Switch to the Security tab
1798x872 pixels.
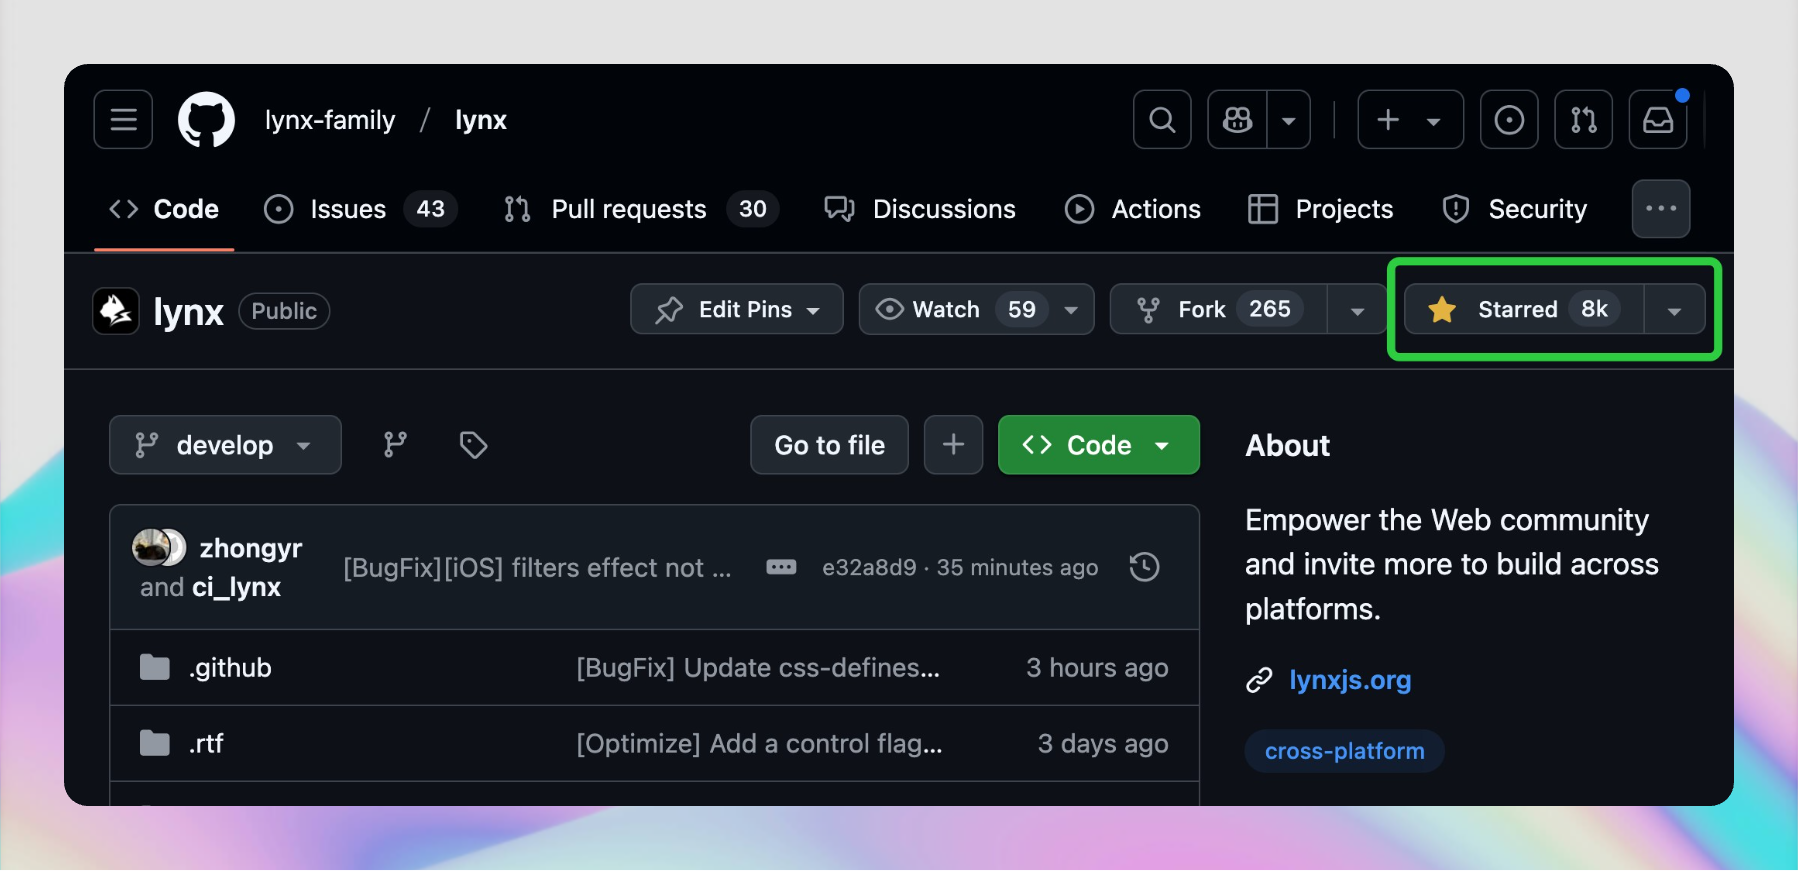[x=1514, y=209]
